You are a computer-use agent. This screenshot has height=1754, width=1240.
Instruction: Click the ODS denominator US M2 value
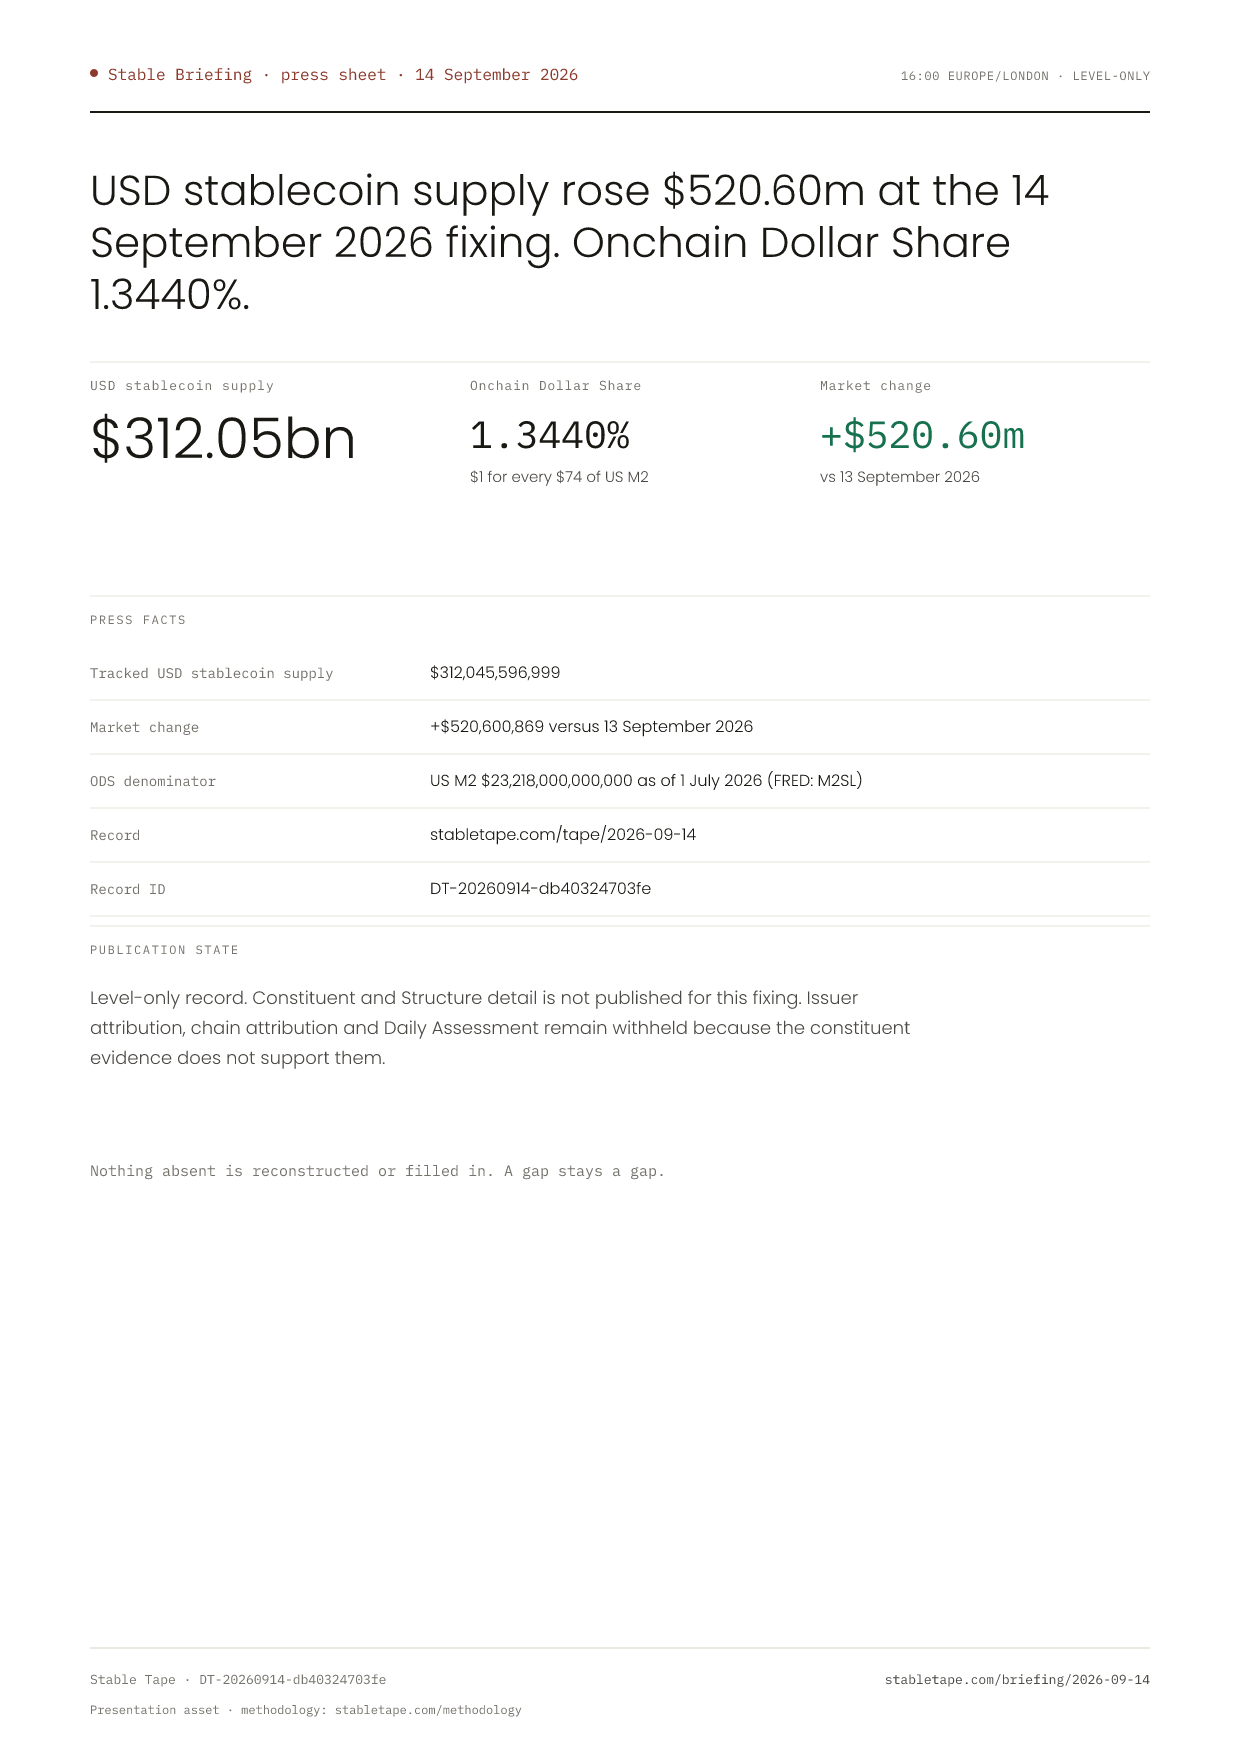pos(646,780)
